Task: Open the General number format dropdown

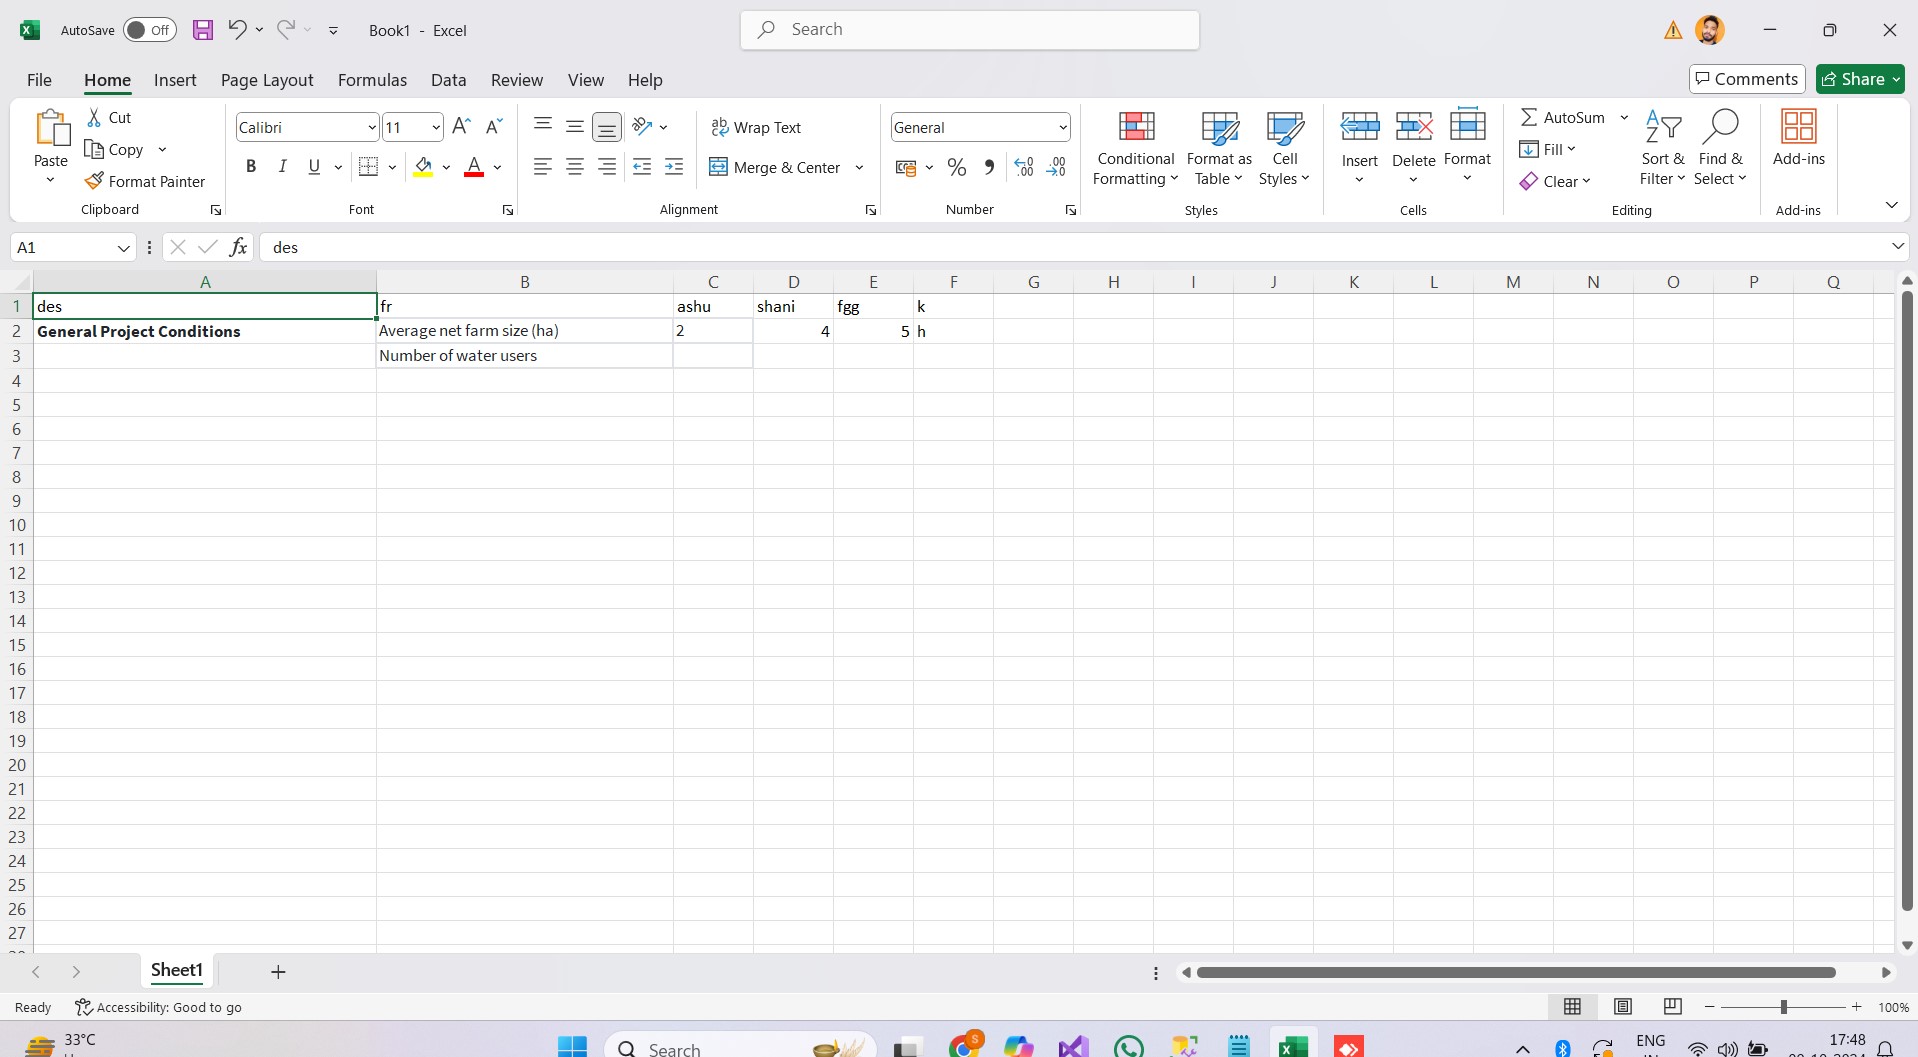Action: pyautogui.click(x=1062, y=127)
